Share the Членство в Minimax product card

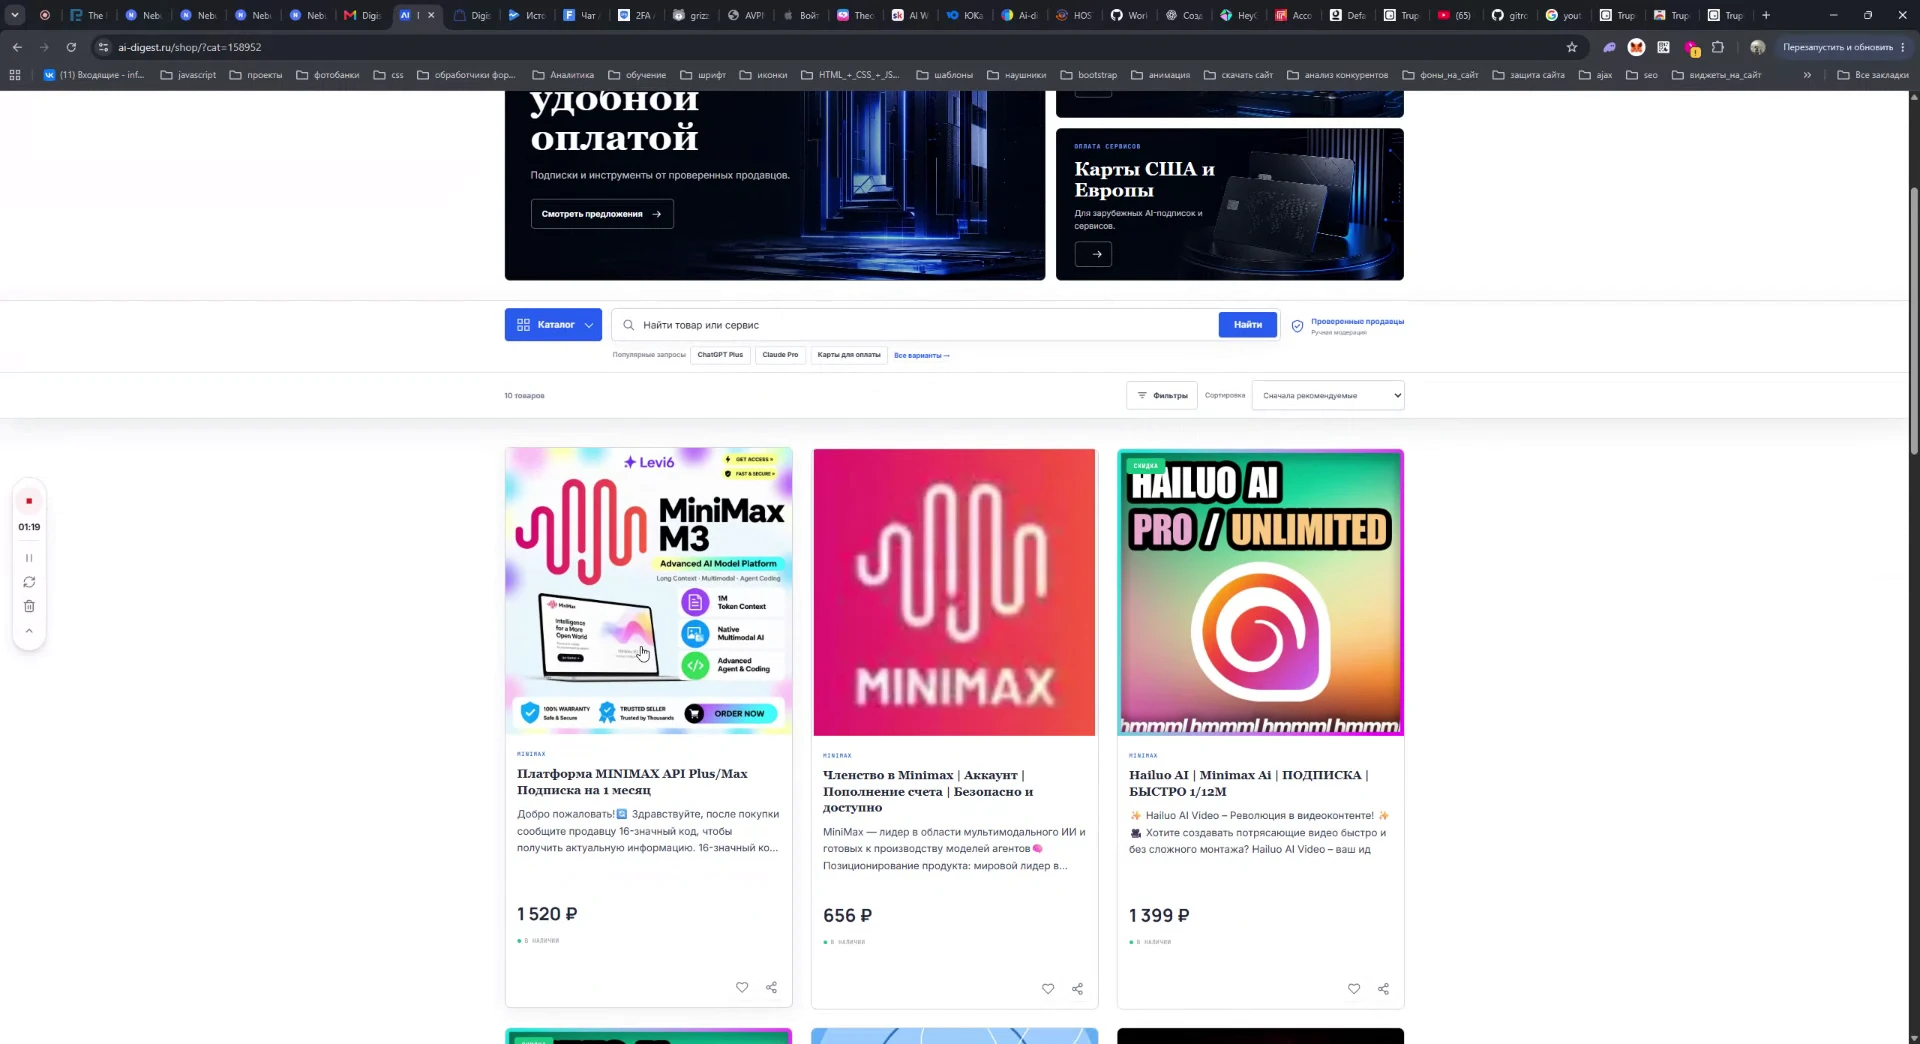(x=1077, y=989)
